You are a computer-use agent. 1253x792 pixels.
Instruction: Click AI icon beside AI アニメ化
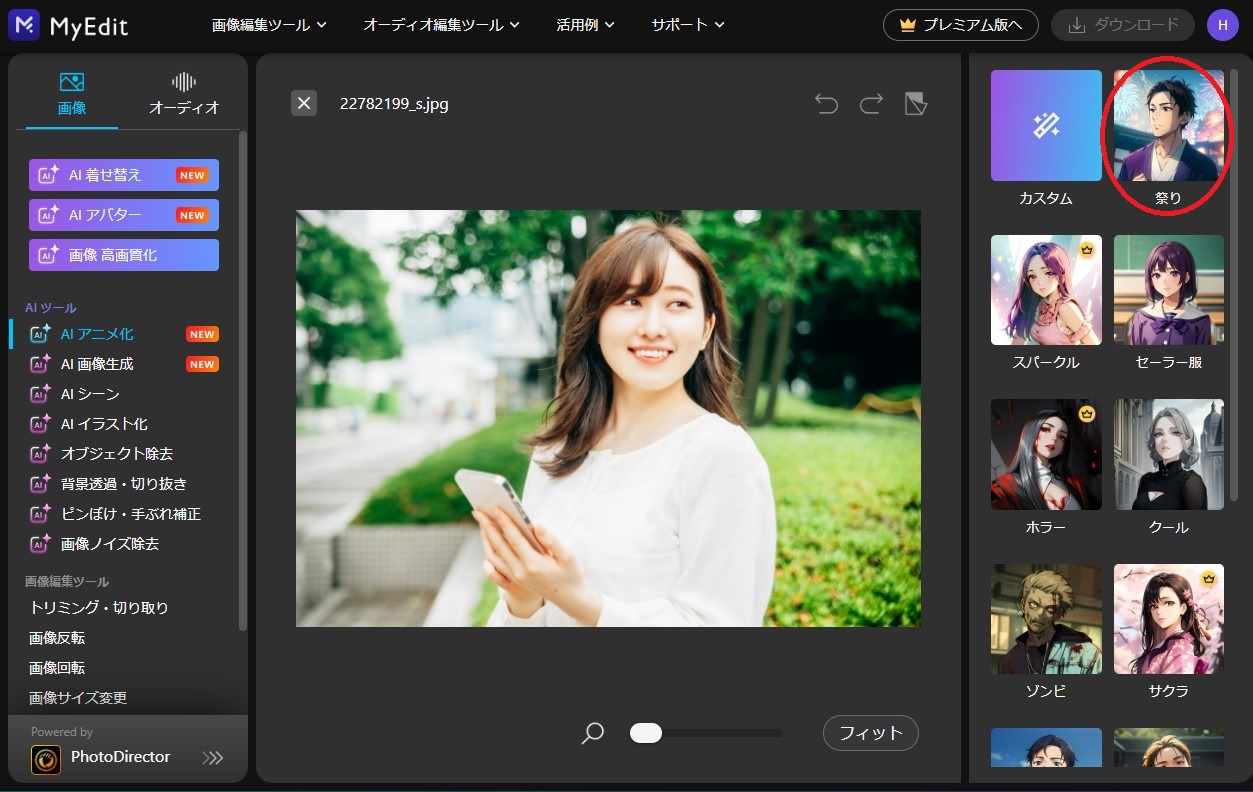(x=41, y=334)
